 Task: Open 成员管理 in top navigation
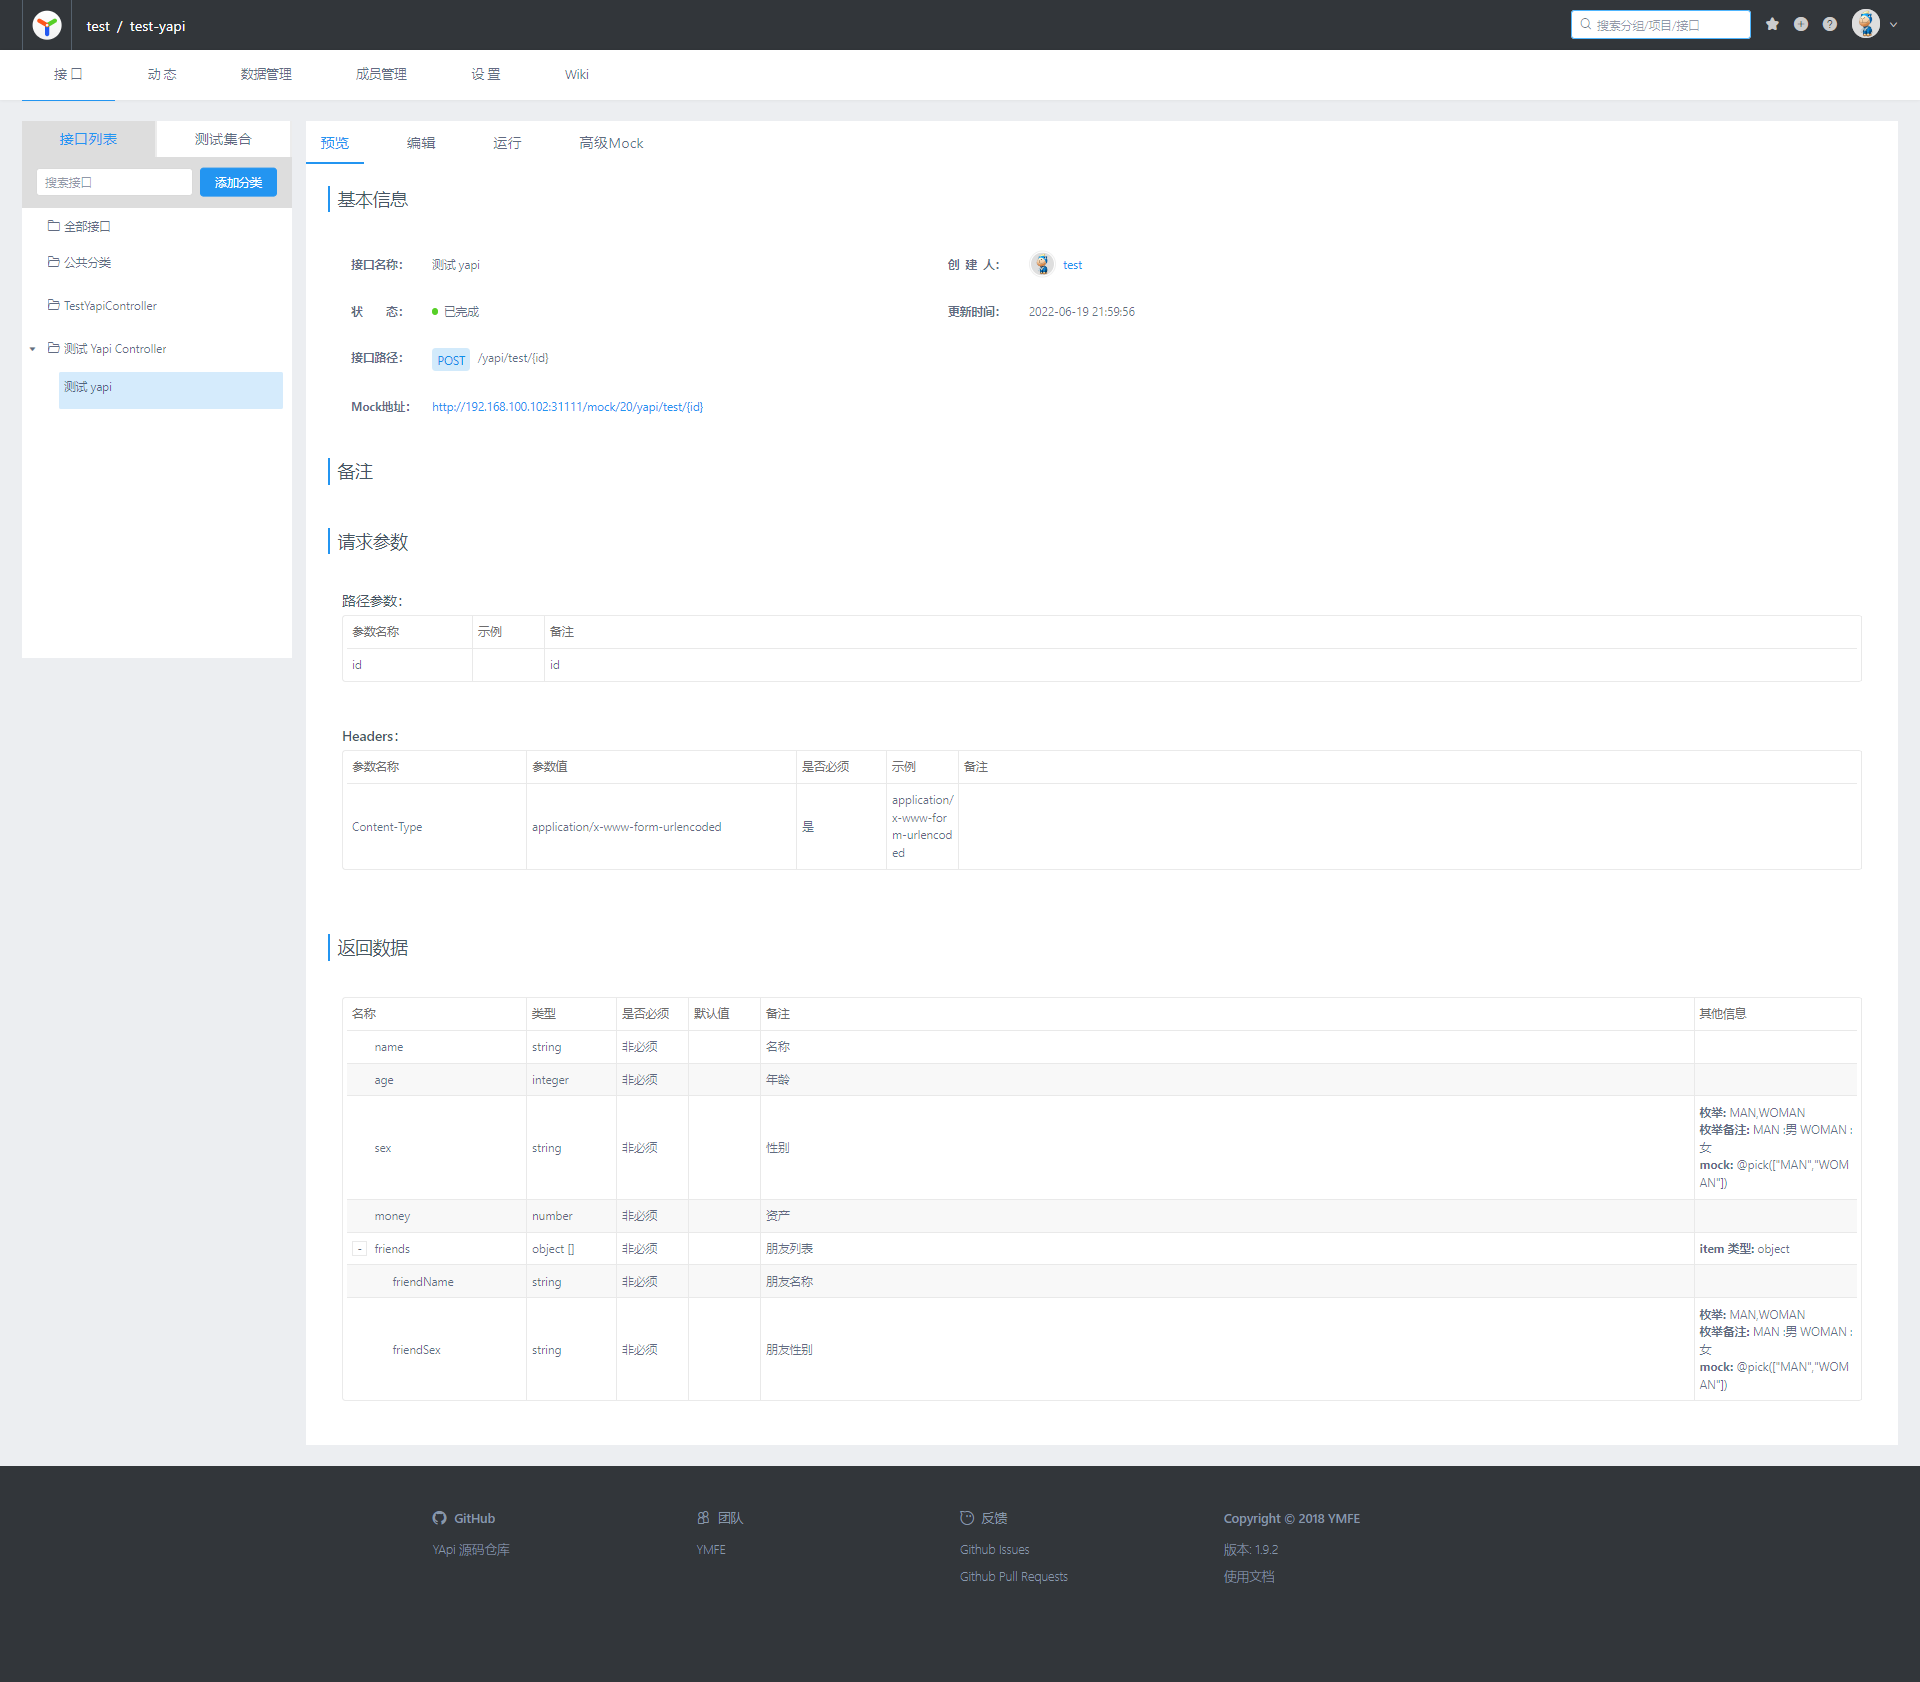coord(381,74)
